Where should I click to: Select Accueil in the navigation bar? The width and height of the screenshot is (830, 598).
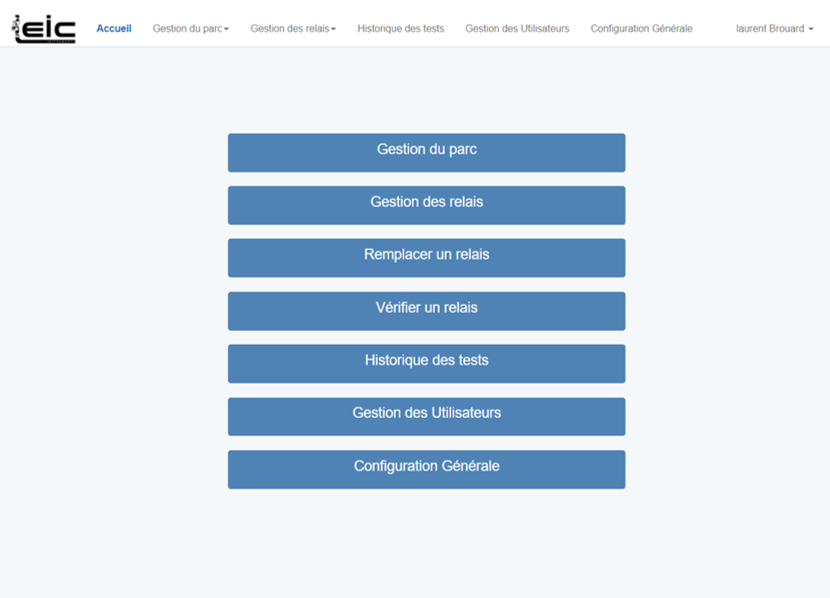coord(113,29)
